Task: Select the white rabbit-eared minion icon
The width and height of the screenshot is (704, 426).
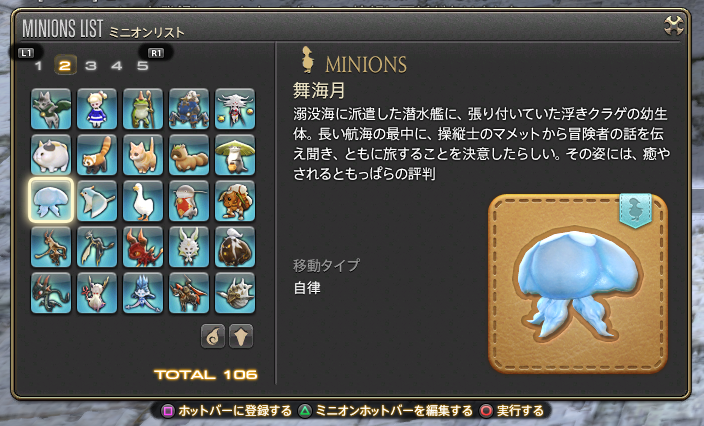Action: coord(189,247)
